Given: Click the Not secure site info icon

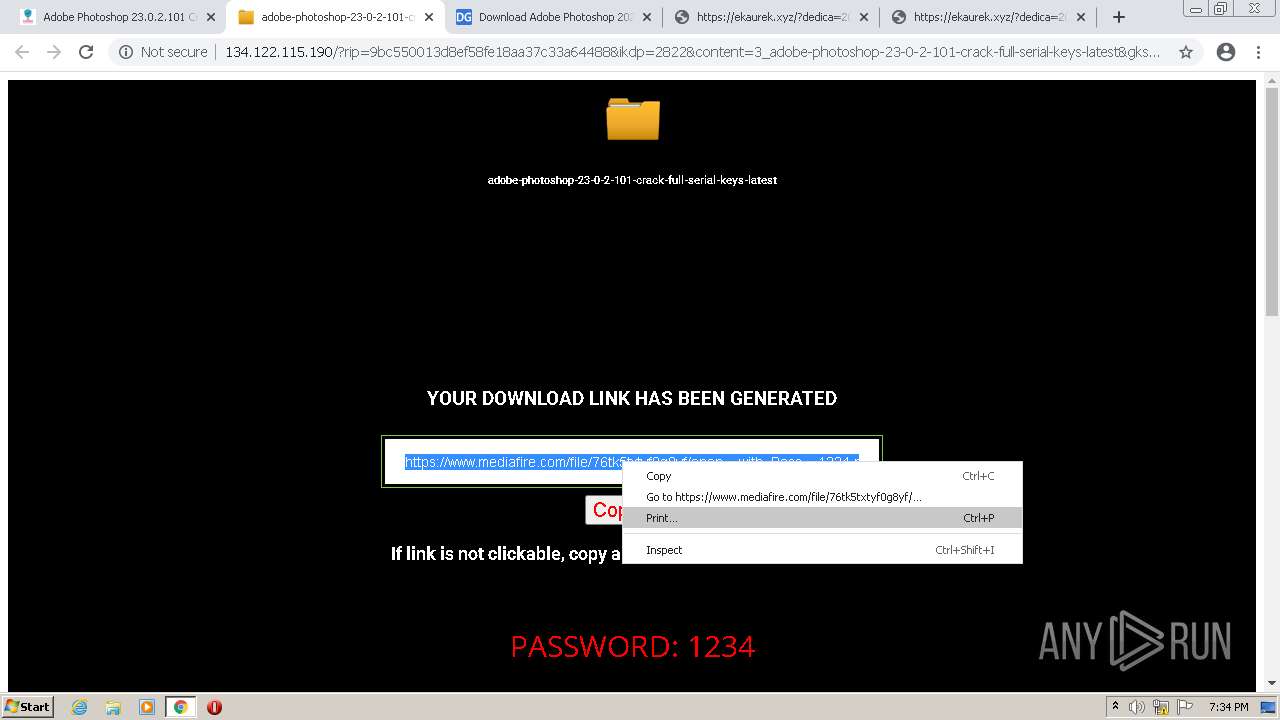Looking at the screenshot, I should pyautogui.click(x=126, y=52).
